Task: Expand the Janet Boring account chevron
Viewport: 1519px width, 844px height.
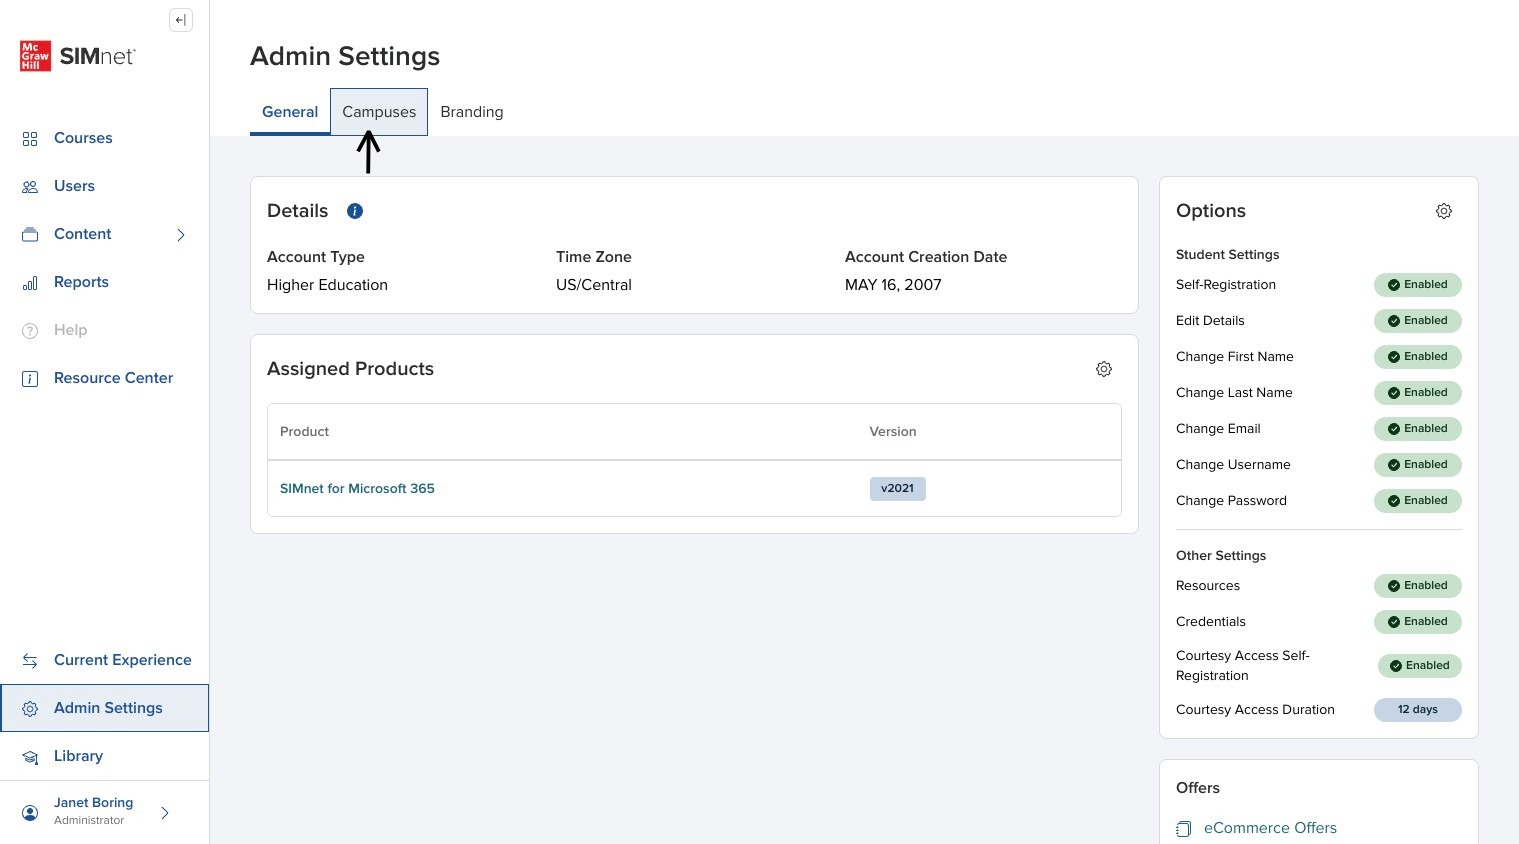Action: coord(165,813)
